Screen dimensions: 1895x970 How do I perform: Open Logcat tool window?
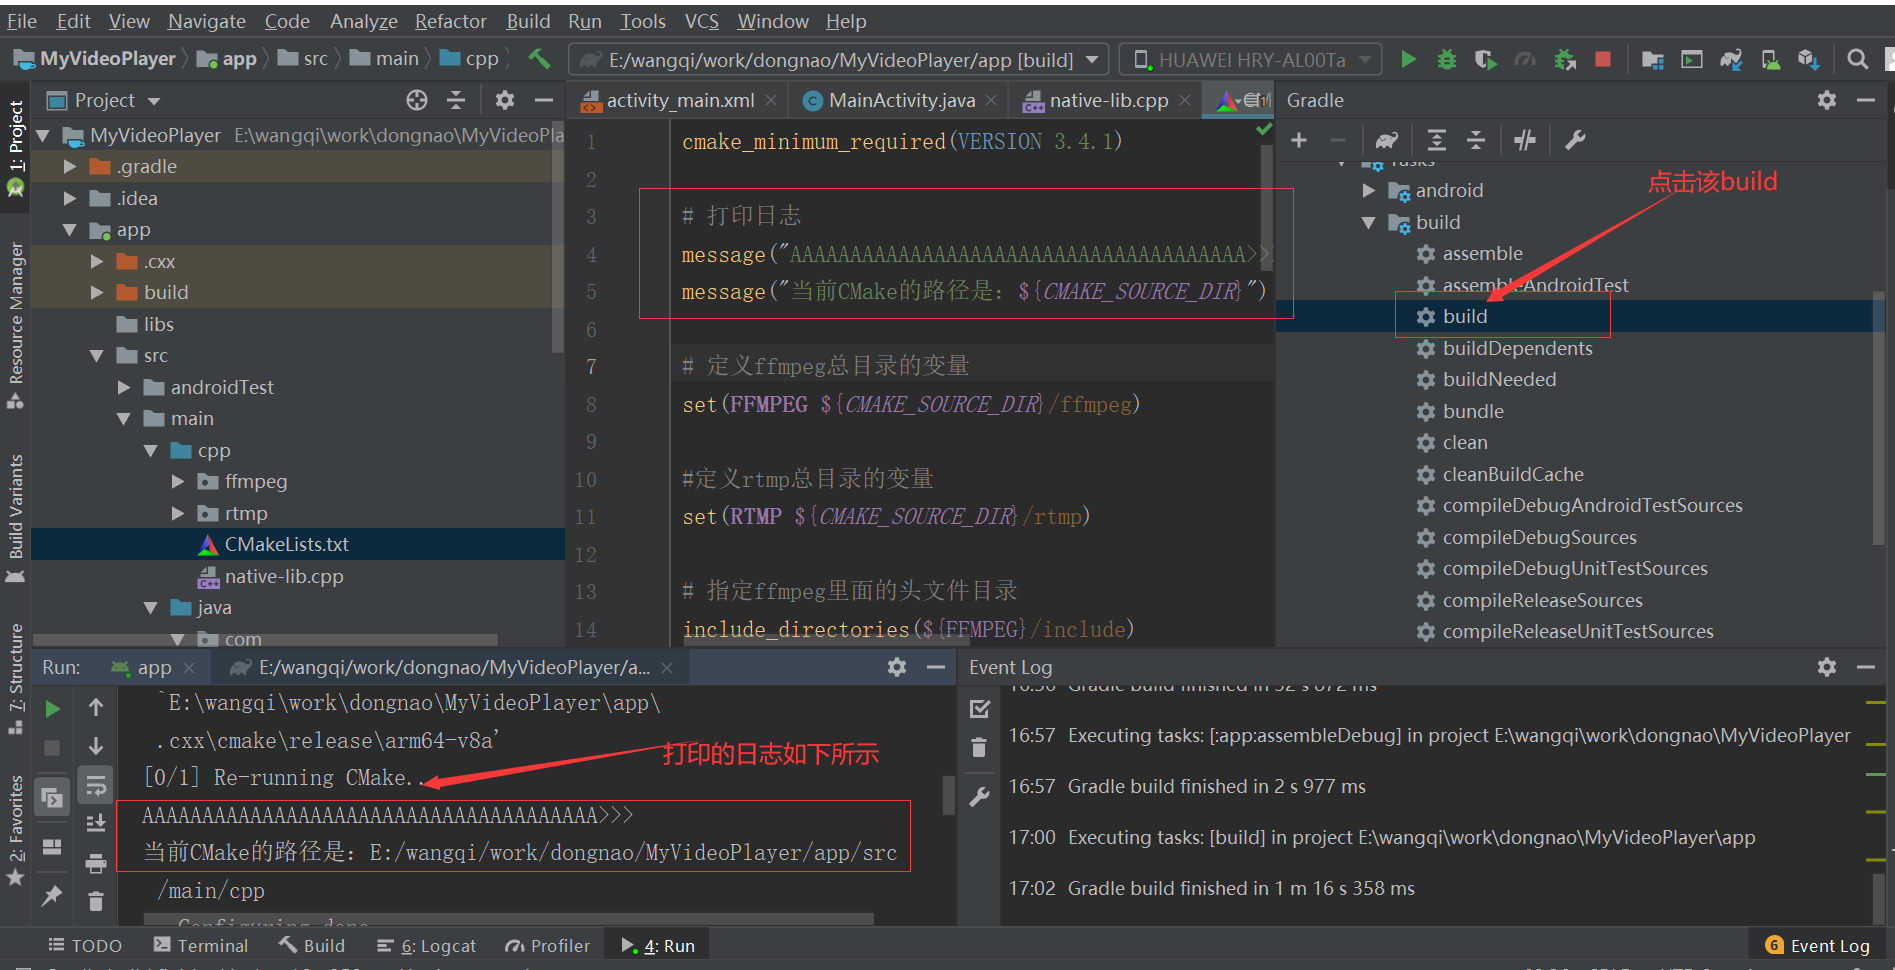426,945
